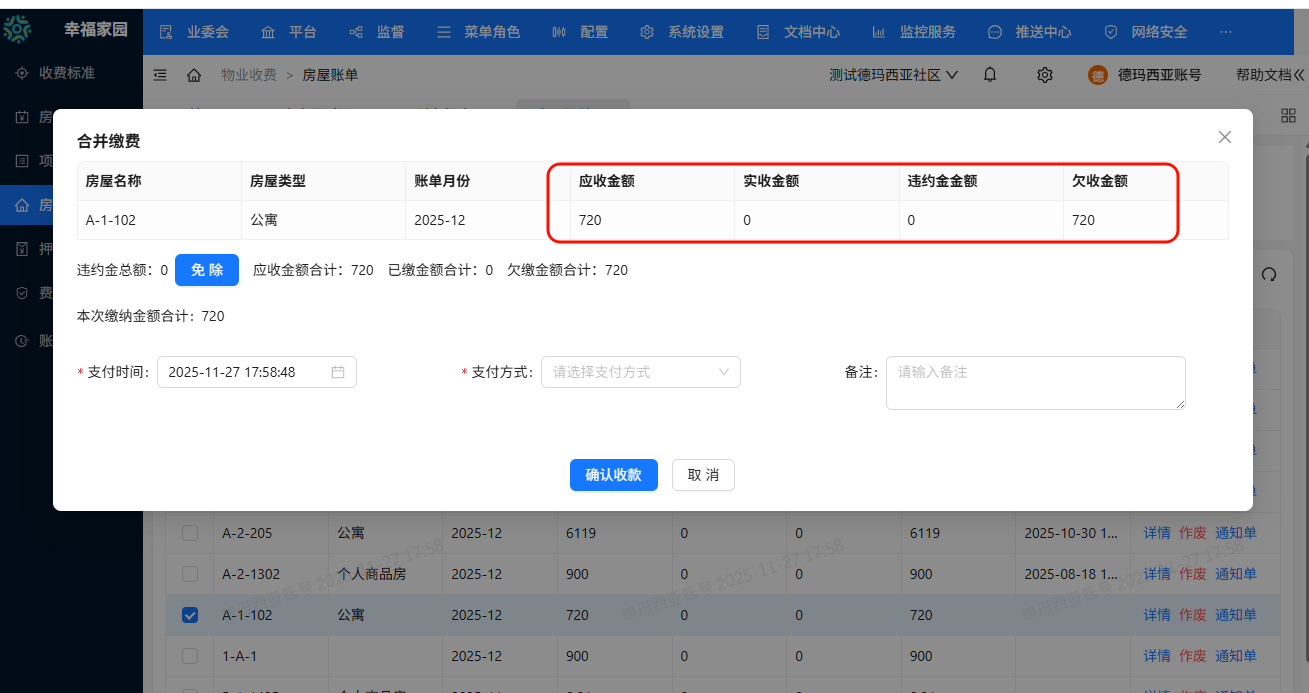Screen dimensions: 1309x693
Task: Click the 德玛西亚账号 avatar icon
Action: [x=1098, y=75]
